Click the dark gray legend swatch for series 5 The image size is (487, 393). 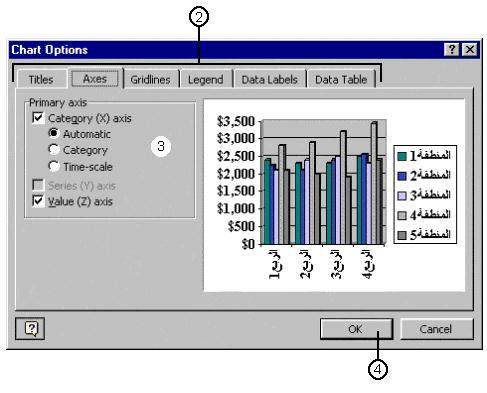pos(402,235)
